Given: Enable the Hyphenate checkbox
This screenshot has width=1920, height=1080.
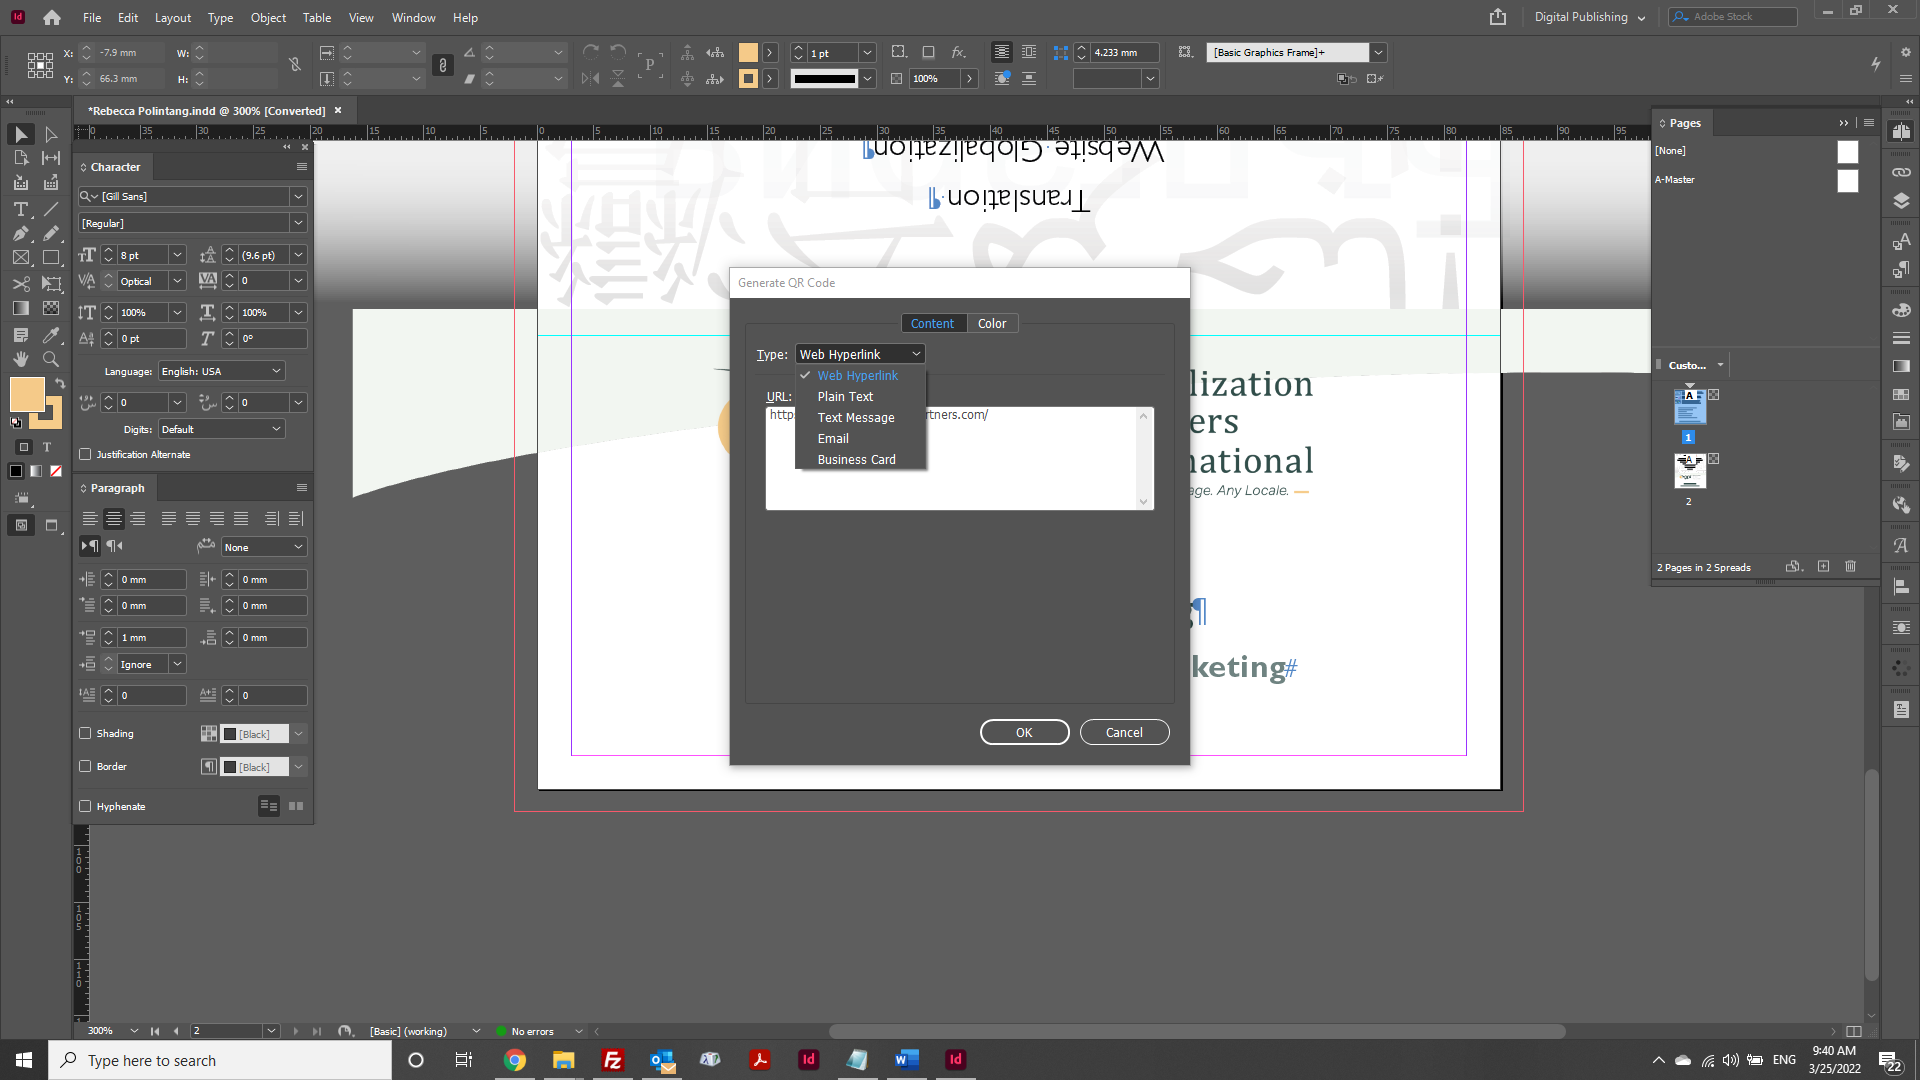Looking at the screenshot, I should point(86,806).
